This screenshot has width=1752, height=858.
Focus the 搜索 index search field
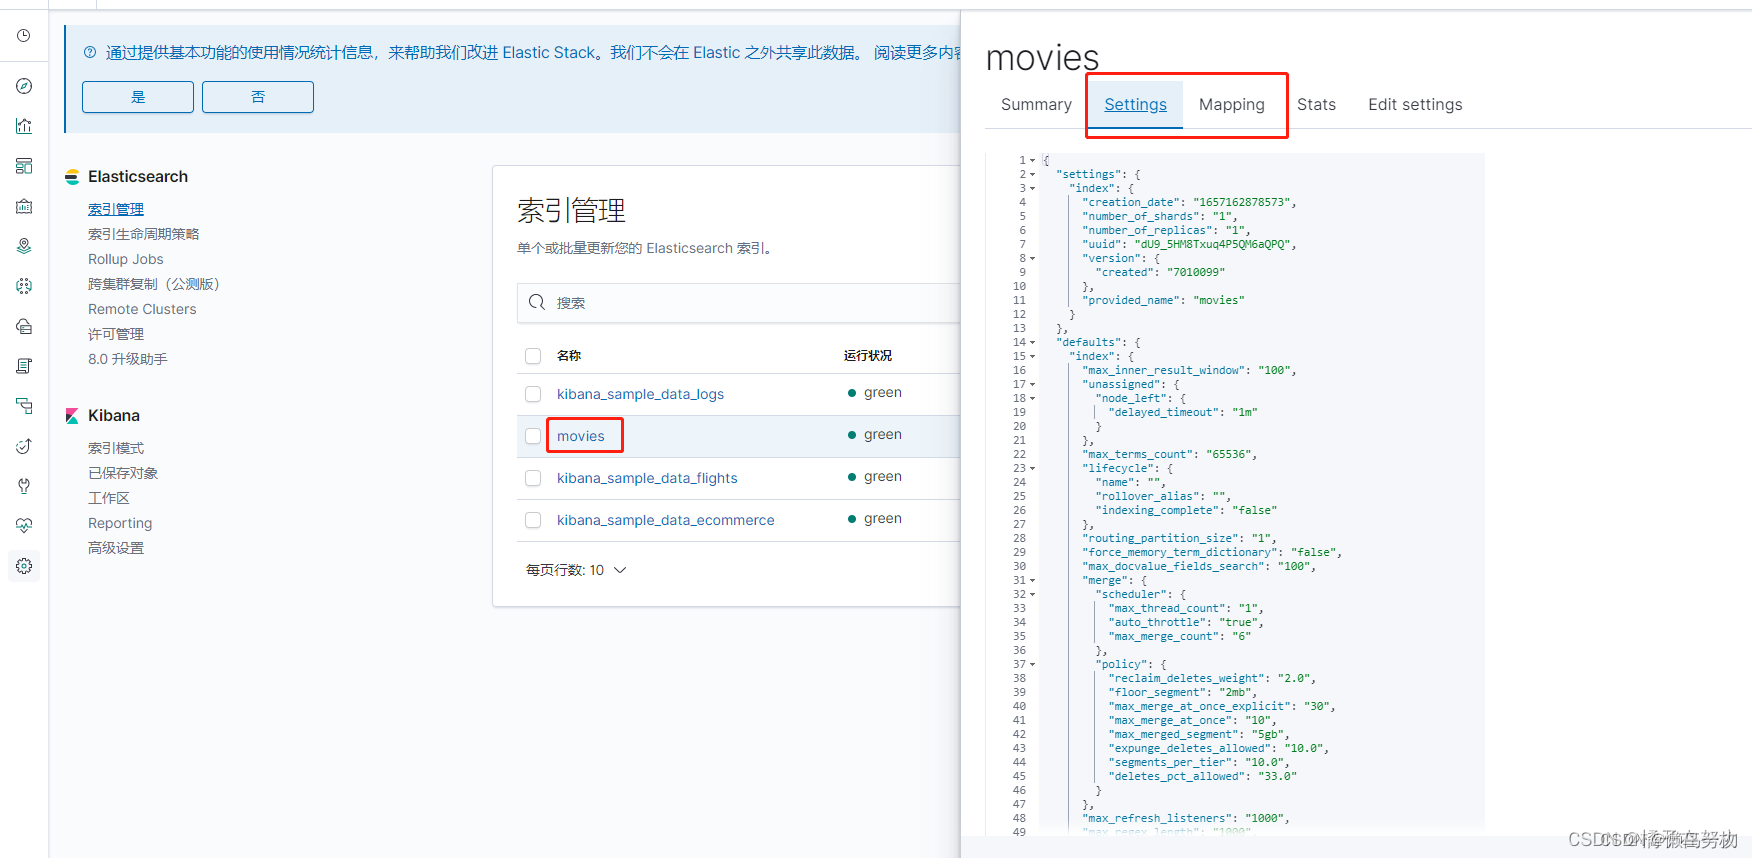tap(740, 303)
